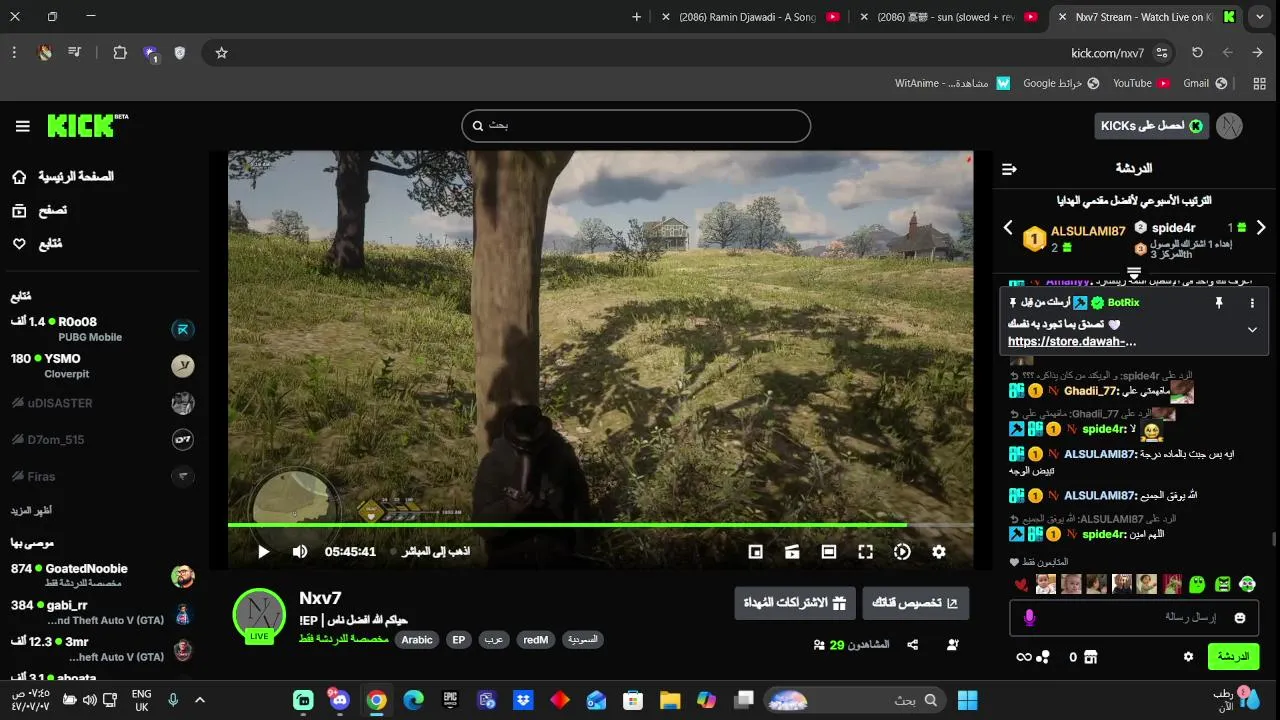The width and height of the screenshot is (1280, 720).
Task: Open channel points bubbles icon
Action: click(x=1044, y=657)
